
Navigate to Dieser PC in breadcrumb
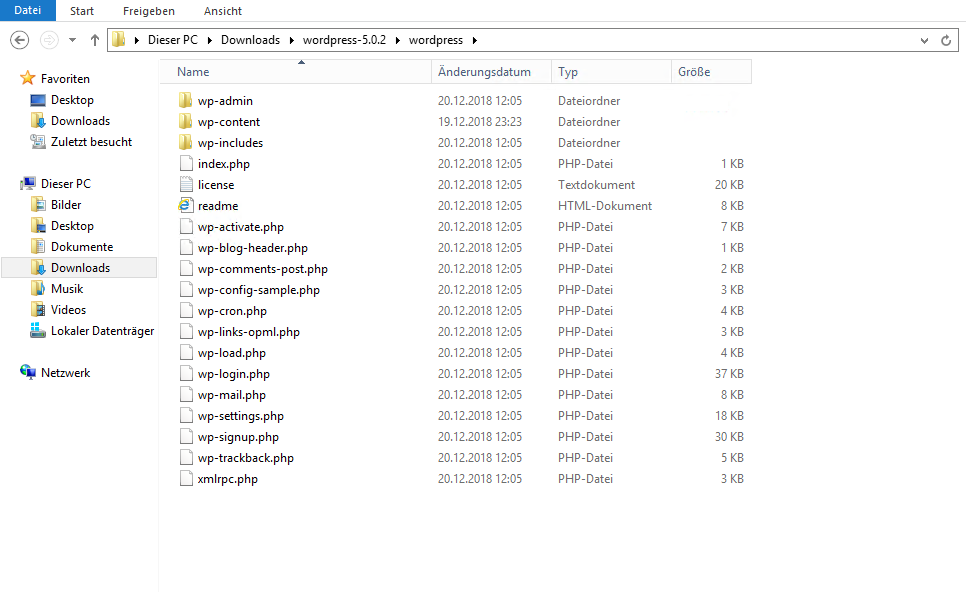172,40
